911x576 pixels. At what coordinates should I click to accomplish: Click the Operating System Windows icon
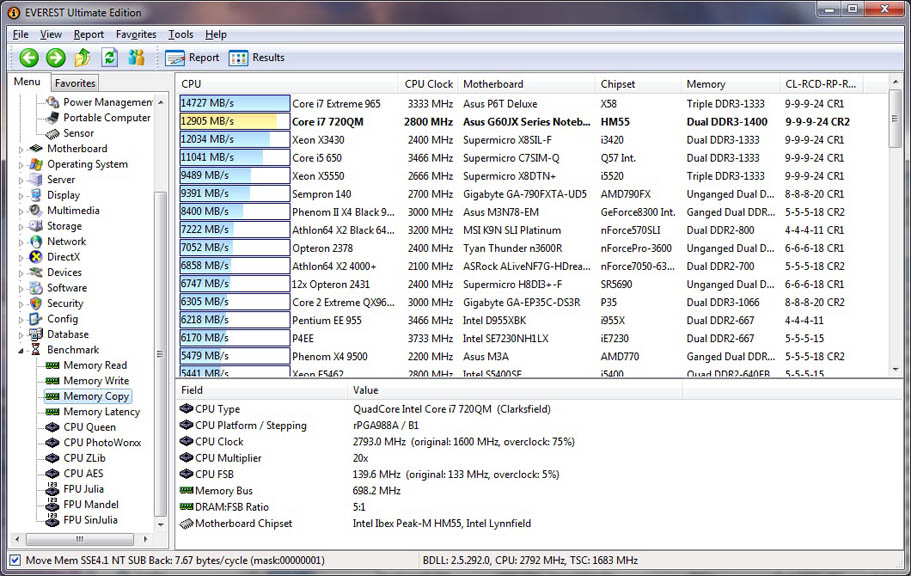[x=36, y=164]
